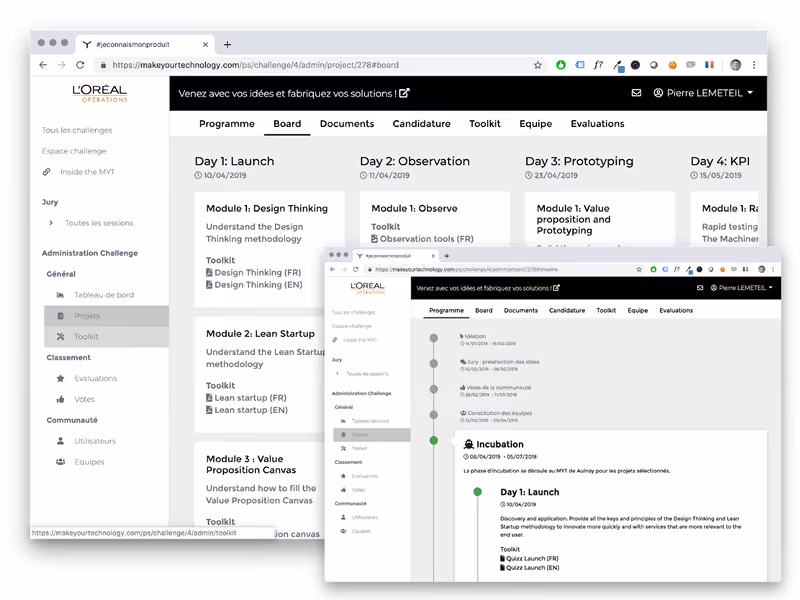The width and height of the screenshot is (800, 600).
Task: Switch to the Documents tab in the rear window
Action: pyautogui.click(x=347, y=124)
